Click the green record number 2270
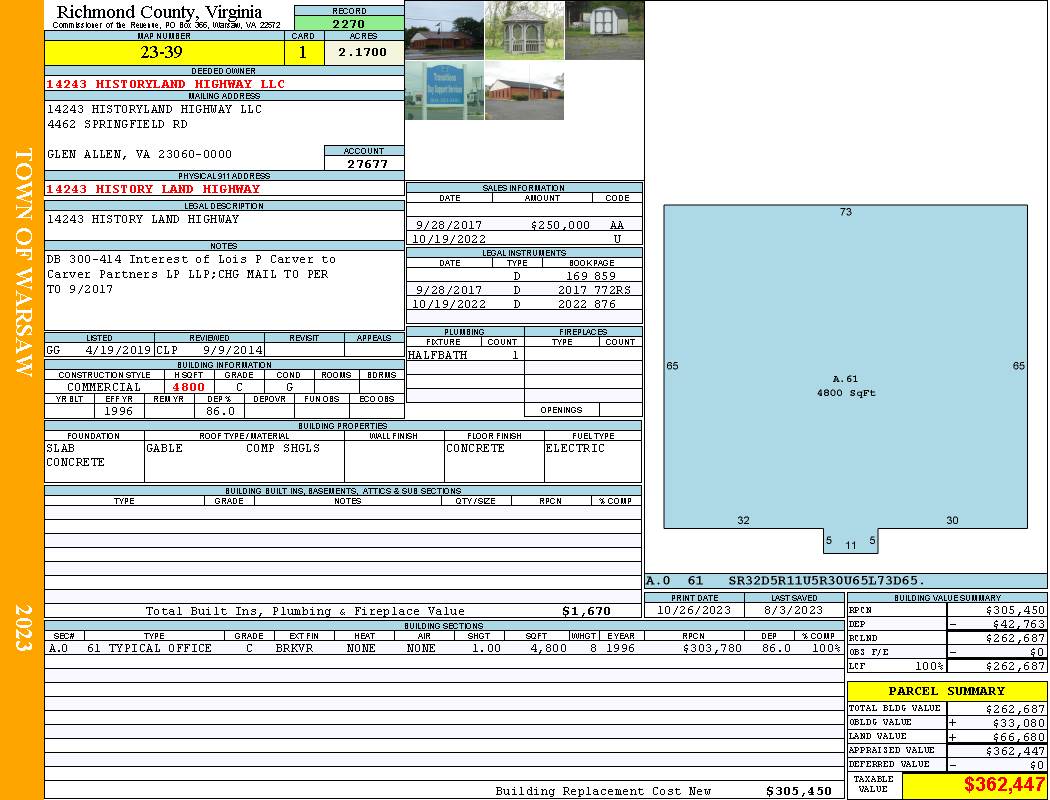This screenshot has width=1050, height=800. coord(349,23)
